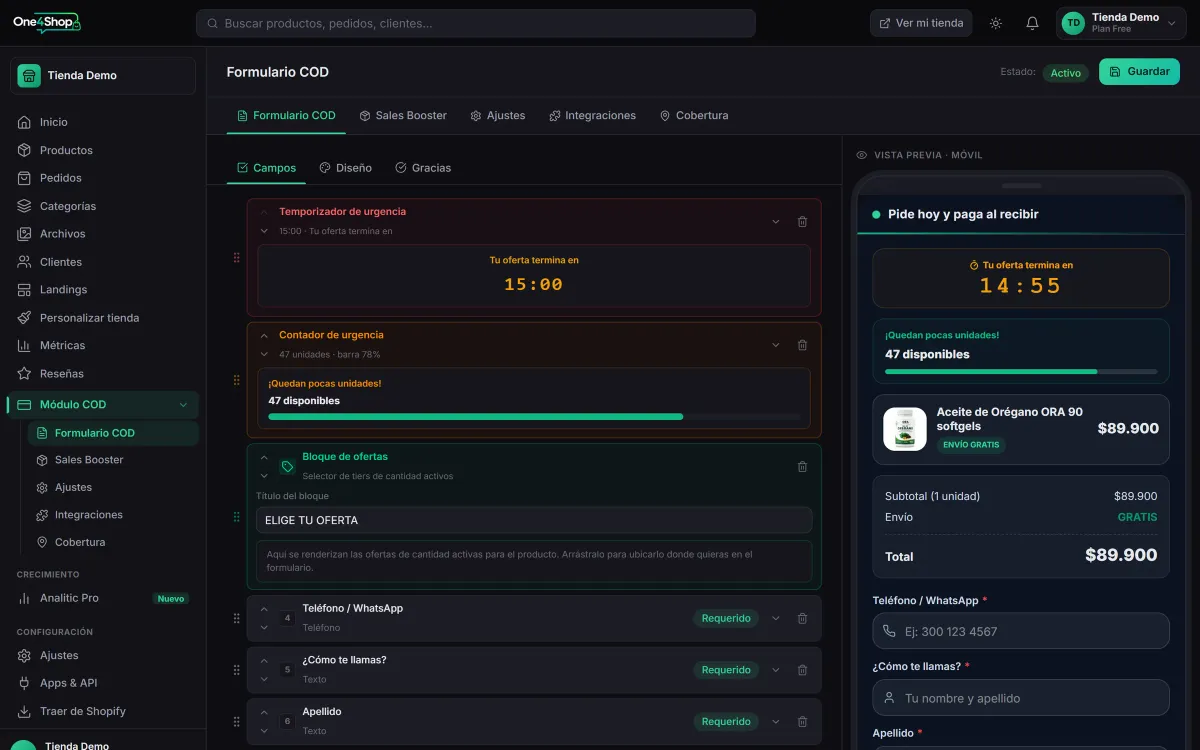Delete the ¿Cómo te llamas? field

[802, 670]
